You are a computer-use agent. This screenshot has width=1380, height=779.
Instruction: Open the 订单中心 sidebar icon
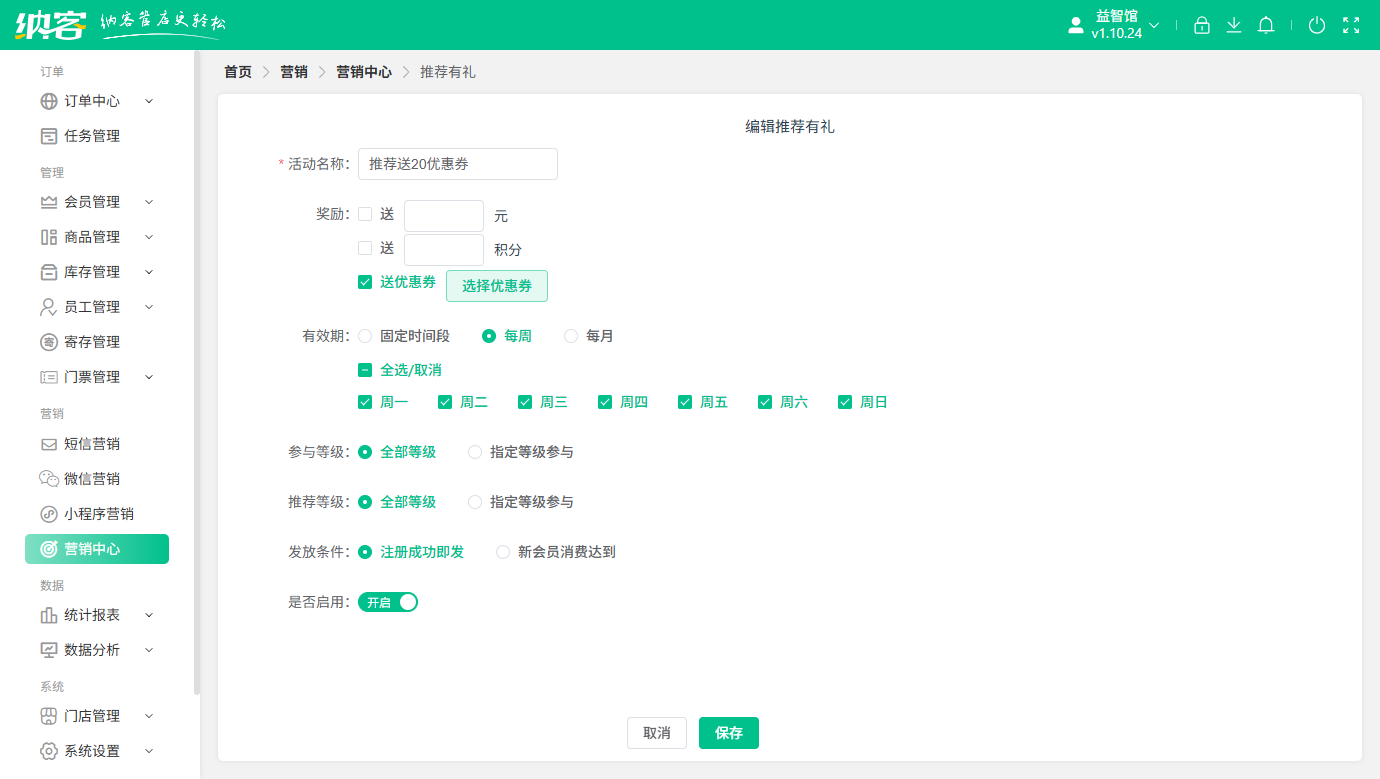coord(49,100)
